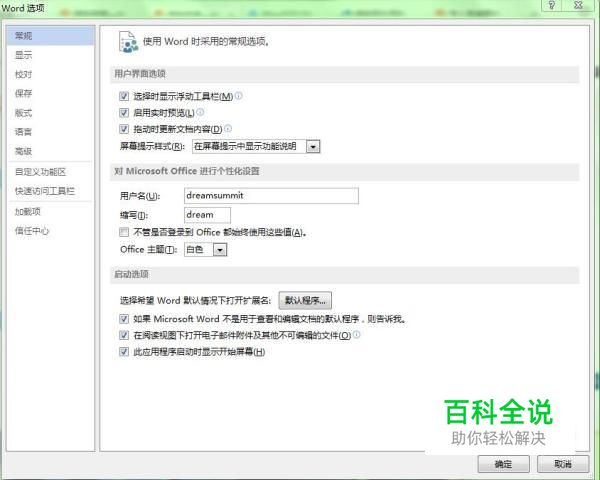Toggle 选择时显示浮动工具栏 checkbox
The height and width of the screenshot is (480, 600).
click(124, 96)
